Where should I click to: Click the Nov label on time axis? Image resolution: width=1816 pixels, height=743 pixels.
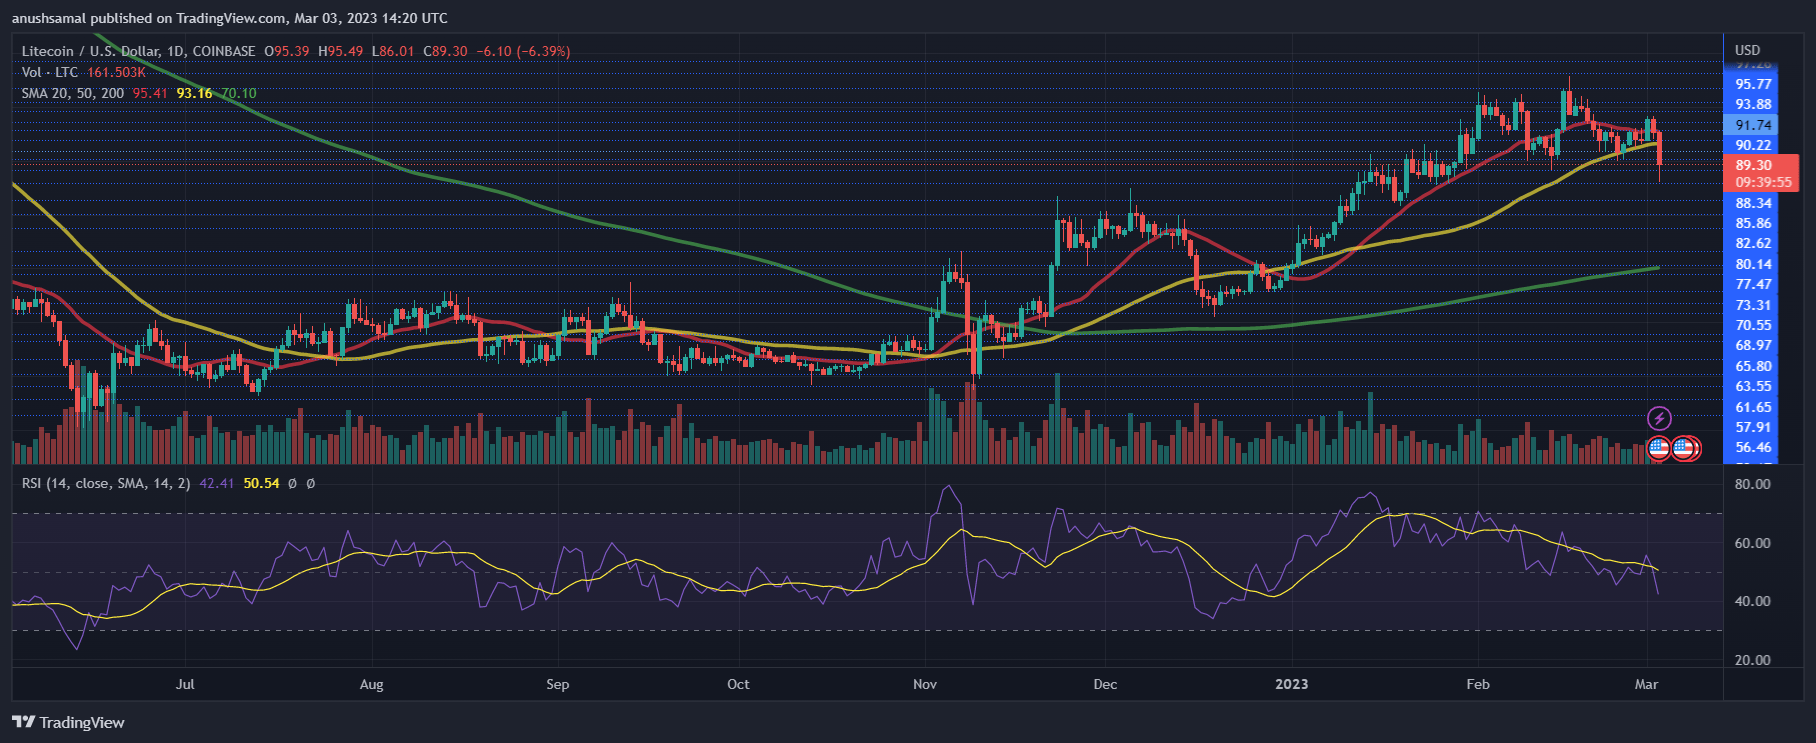click(925, 684)
